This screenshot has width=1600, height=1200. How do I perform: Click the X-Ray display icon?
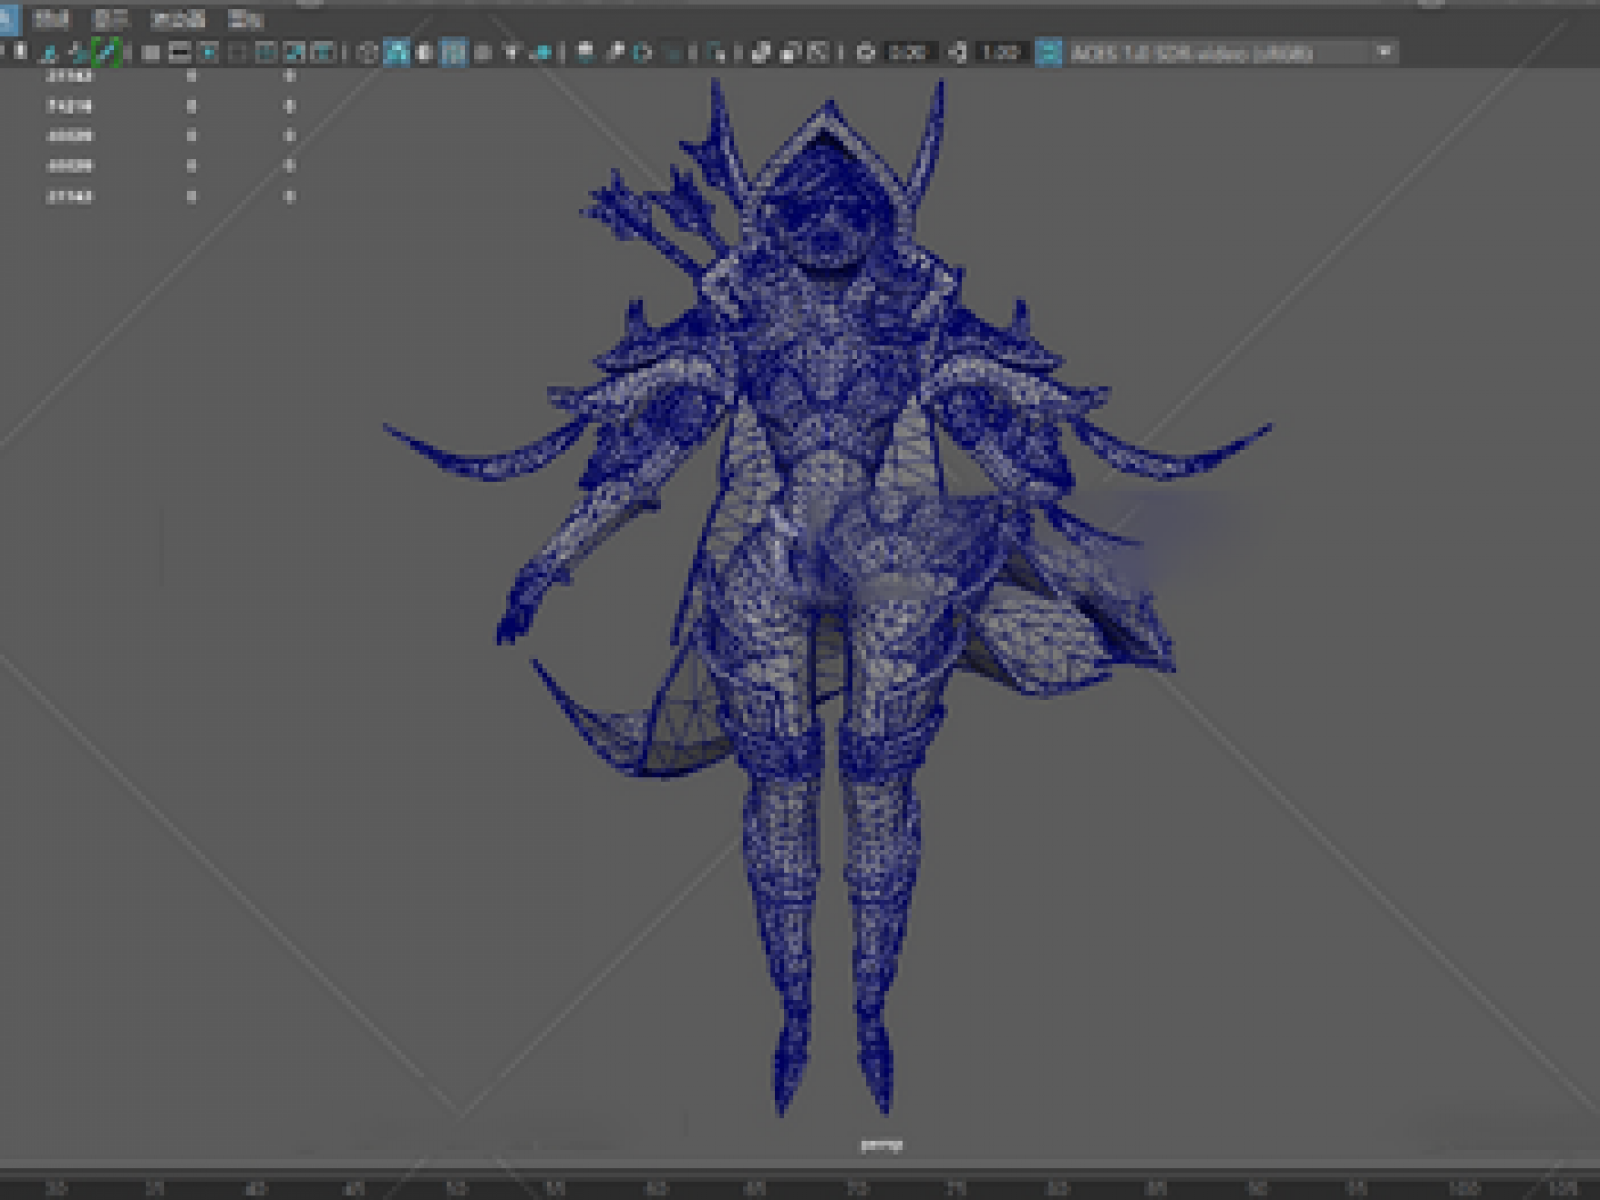pos(760,52)
